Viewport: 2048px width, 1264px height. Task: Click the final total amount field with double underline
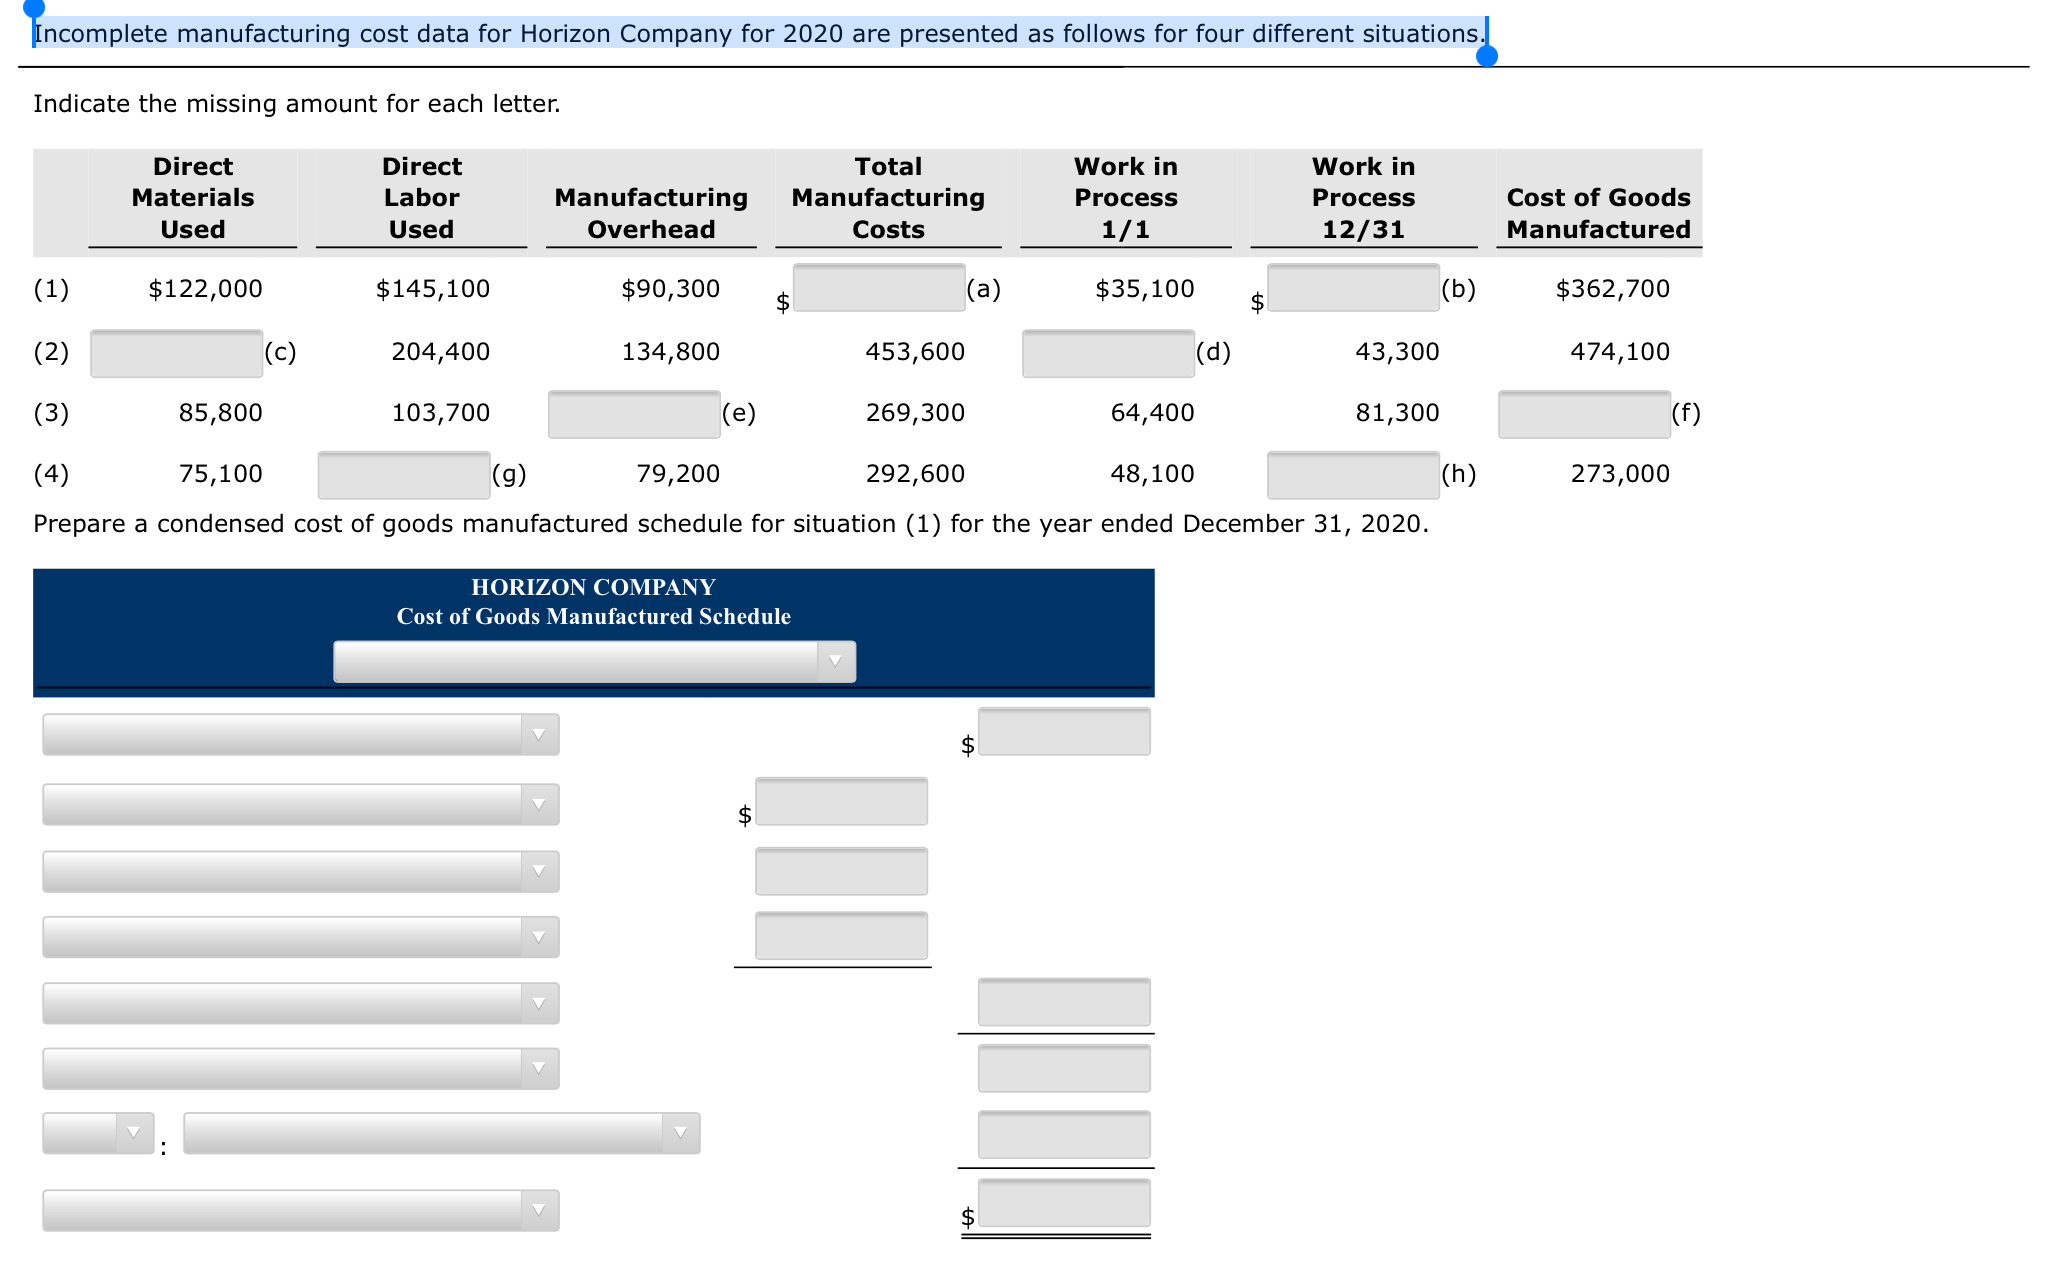click(1063, 1203)
